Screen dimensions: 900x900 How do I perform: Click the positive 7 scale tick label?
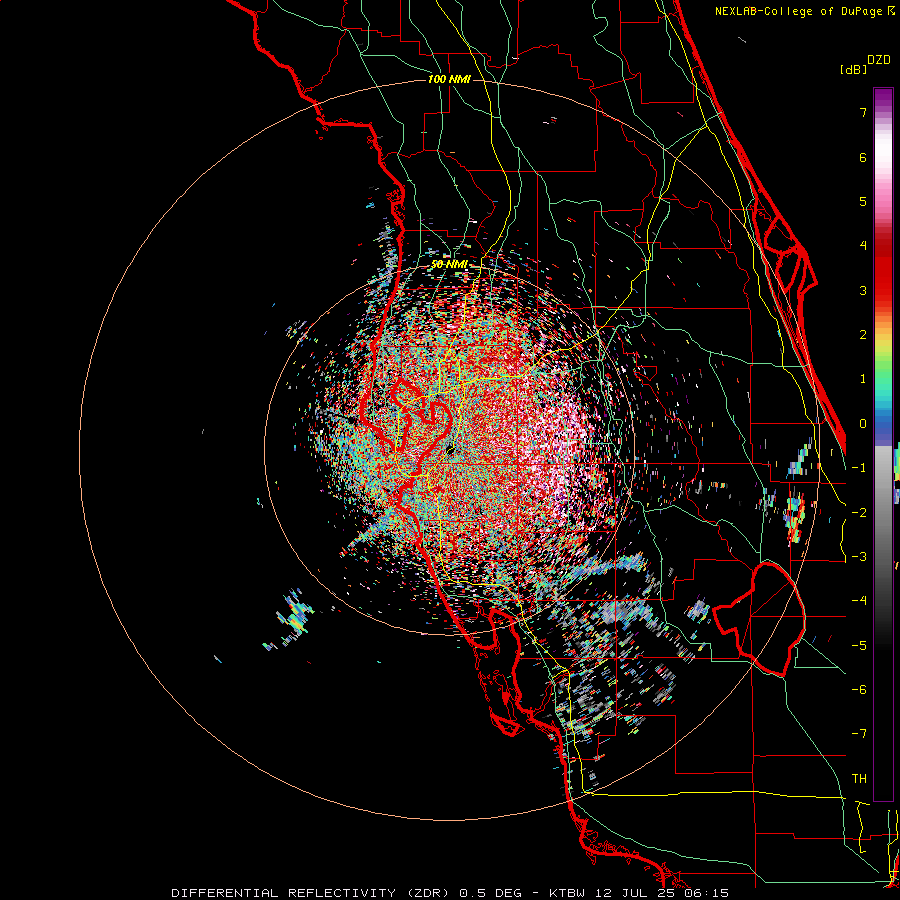[x=863, y=112]
